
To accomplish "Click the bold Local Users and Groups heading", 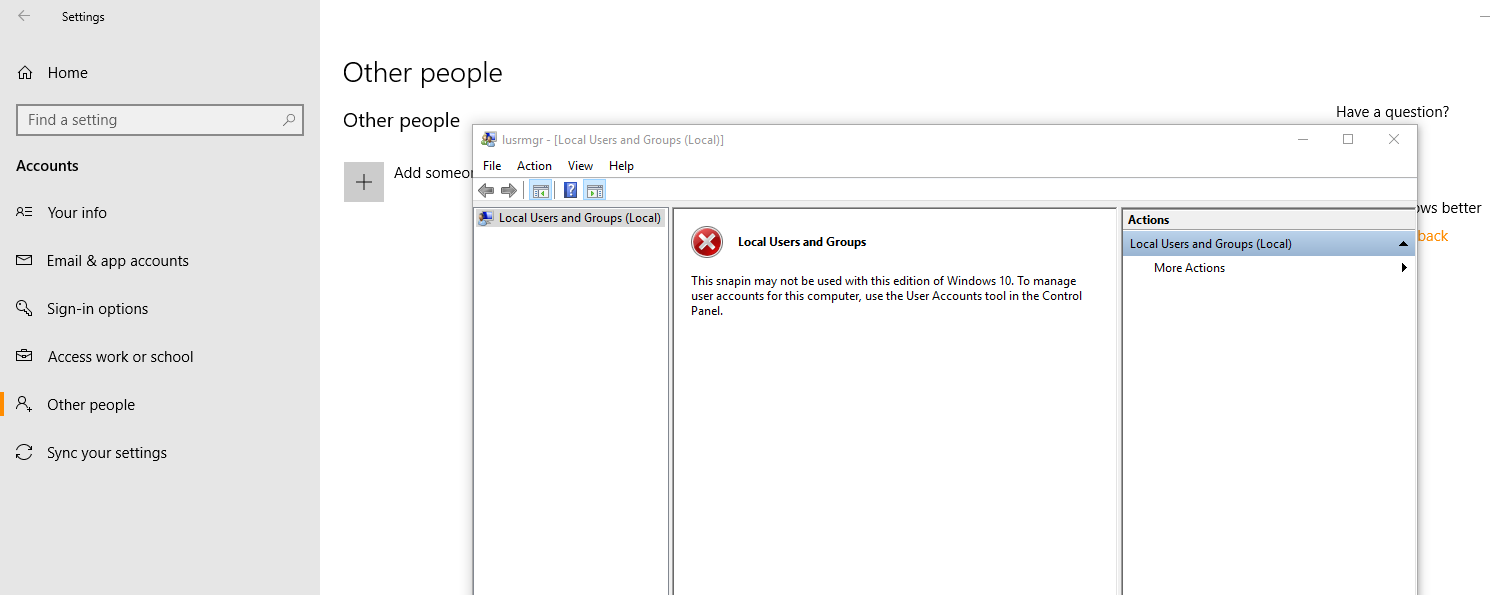I will [802, 242].
